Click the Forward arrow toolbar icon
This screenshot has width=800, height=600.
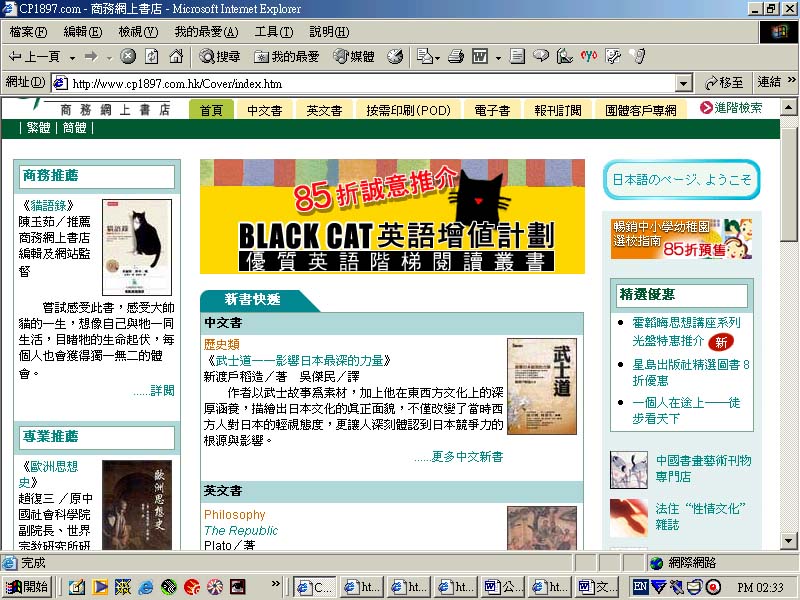coord(91,56)
